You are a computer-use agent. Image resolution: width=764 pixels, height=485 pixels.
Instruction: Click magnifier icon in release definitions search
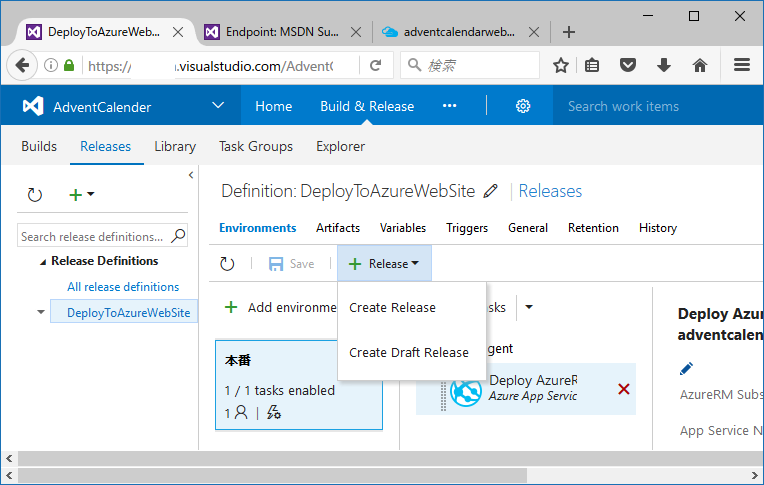178,236
